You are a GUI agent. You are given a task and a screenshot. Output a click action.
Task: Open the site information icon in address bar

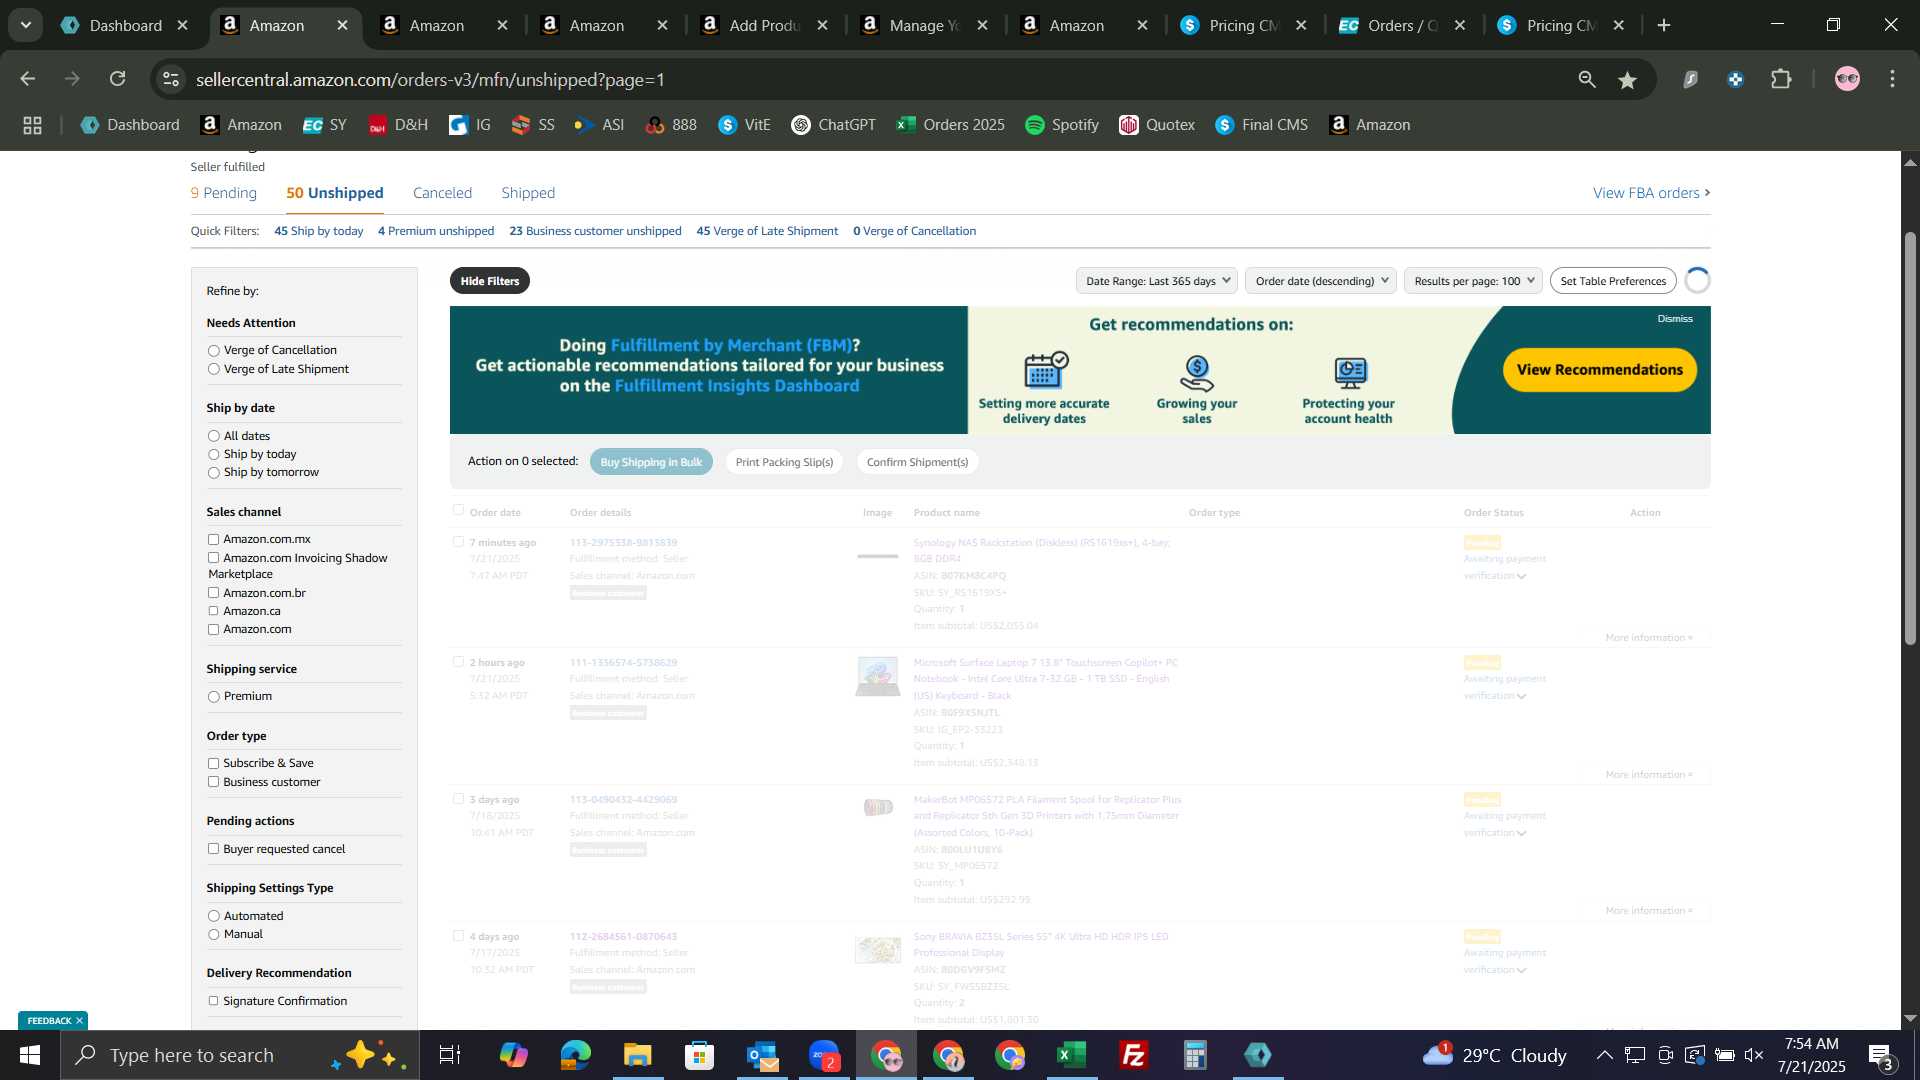pyautogui.click(x=171, y=79)
